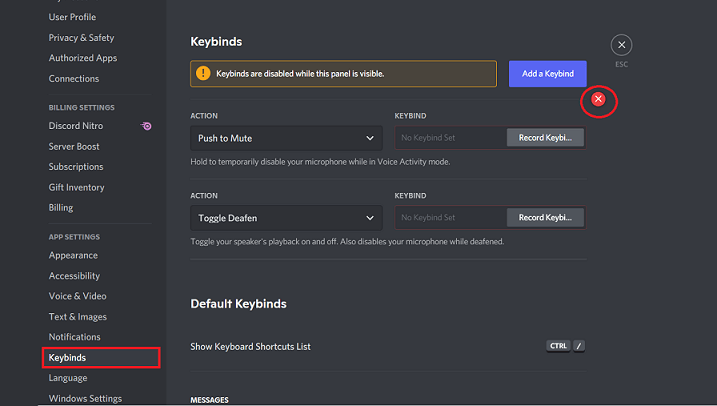Open Accessibility settings

(74, 276)
